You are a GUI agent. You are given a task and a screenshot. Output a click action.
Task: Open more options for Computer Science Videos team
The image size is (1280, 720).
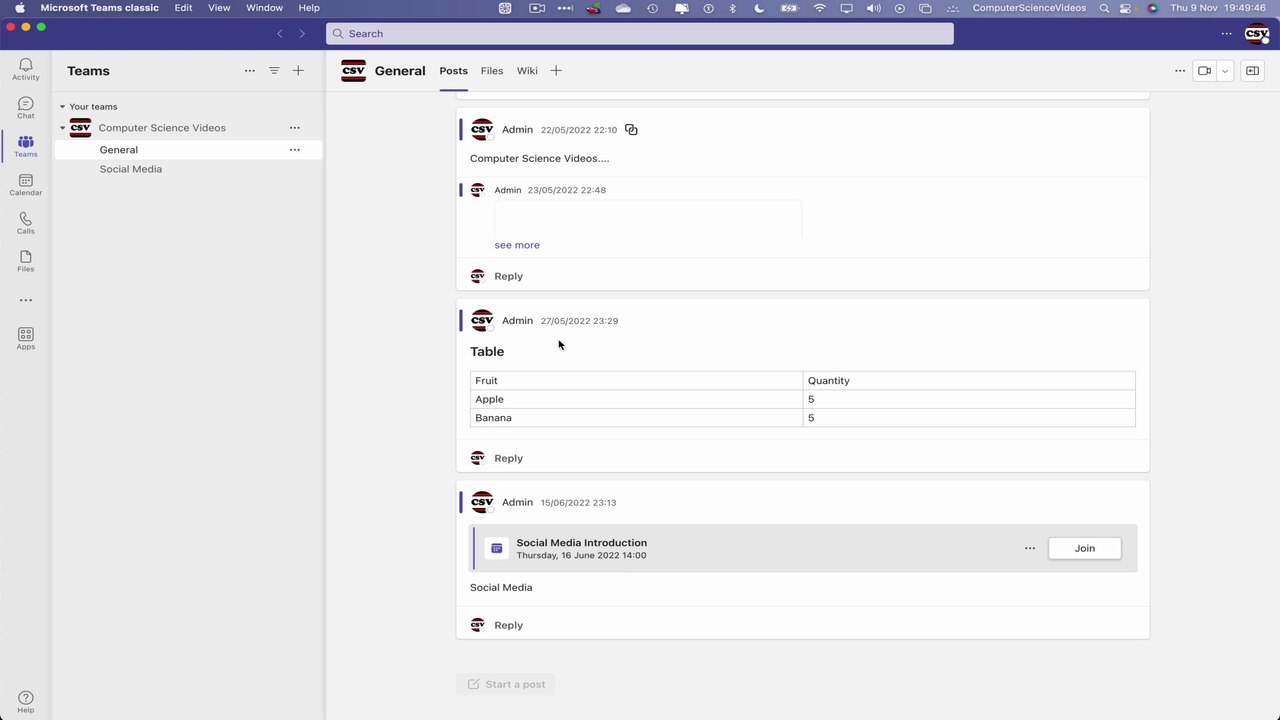295,128
